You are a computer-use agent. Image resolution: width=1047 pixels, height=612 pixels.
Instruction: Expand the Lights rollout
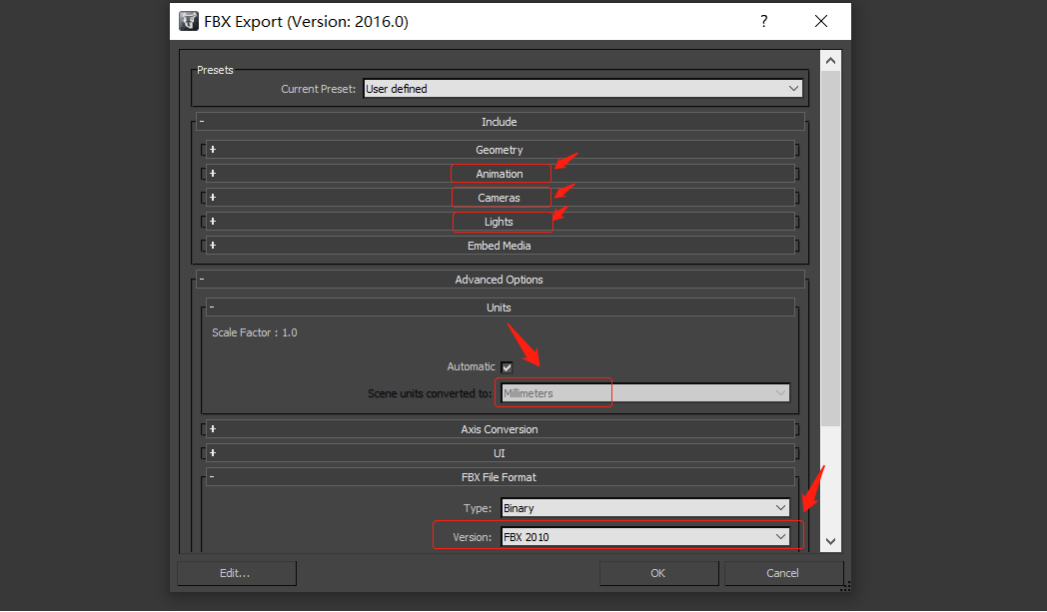click(499, 222)
